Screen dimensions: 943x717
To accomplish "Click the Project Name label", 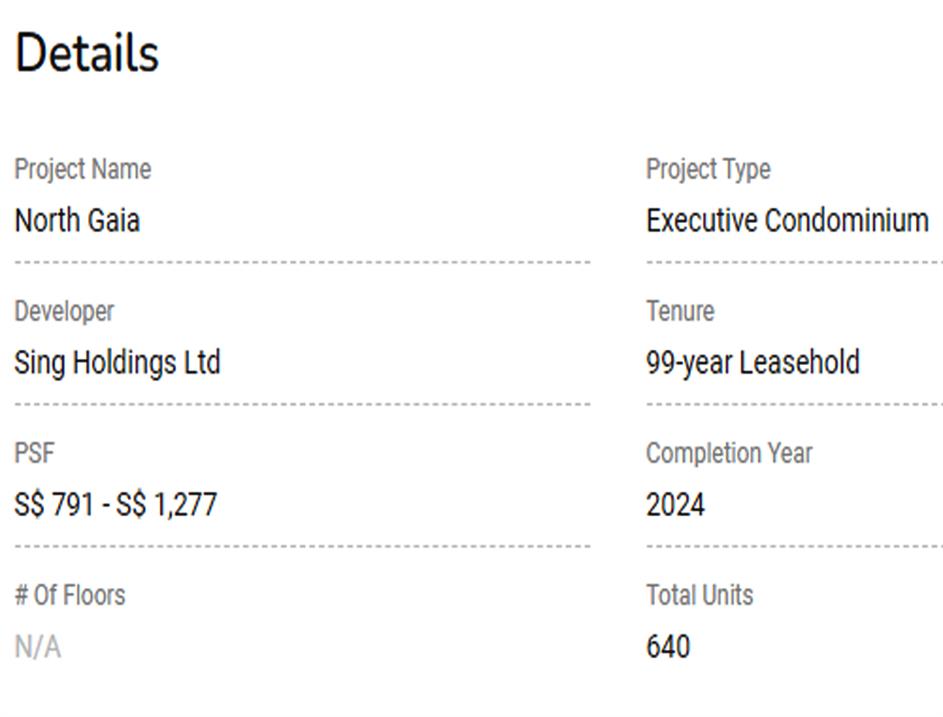I will (82, 169).
